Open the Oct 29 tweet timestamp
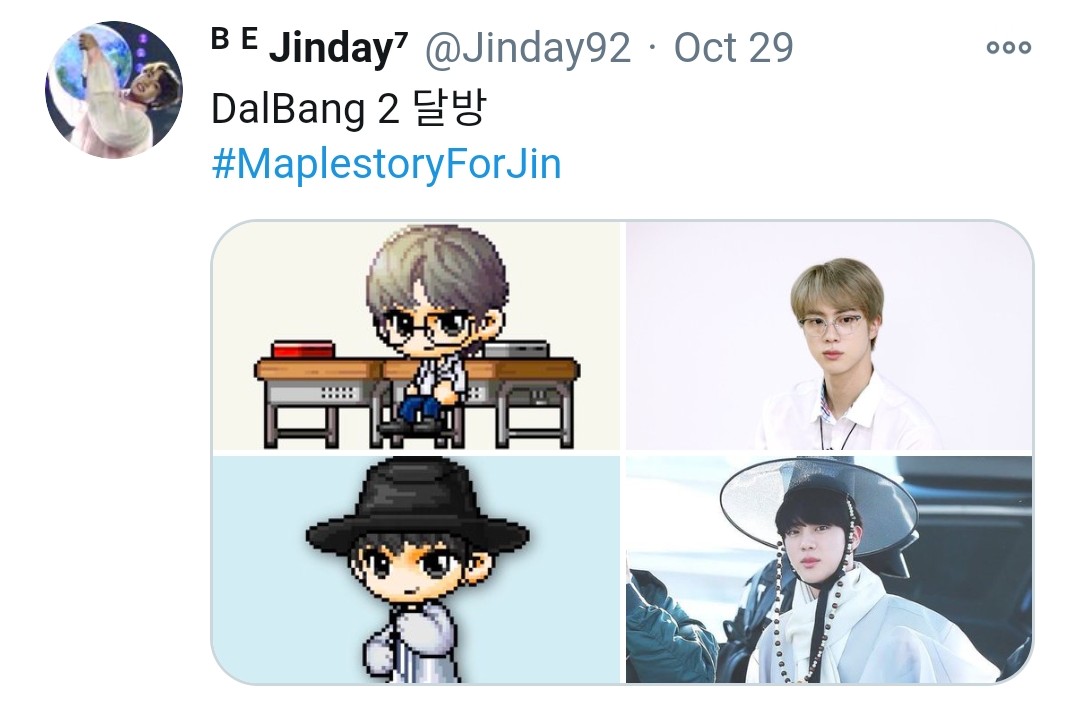The width and height of the screenshot is (1080, 708). (734, 48)
